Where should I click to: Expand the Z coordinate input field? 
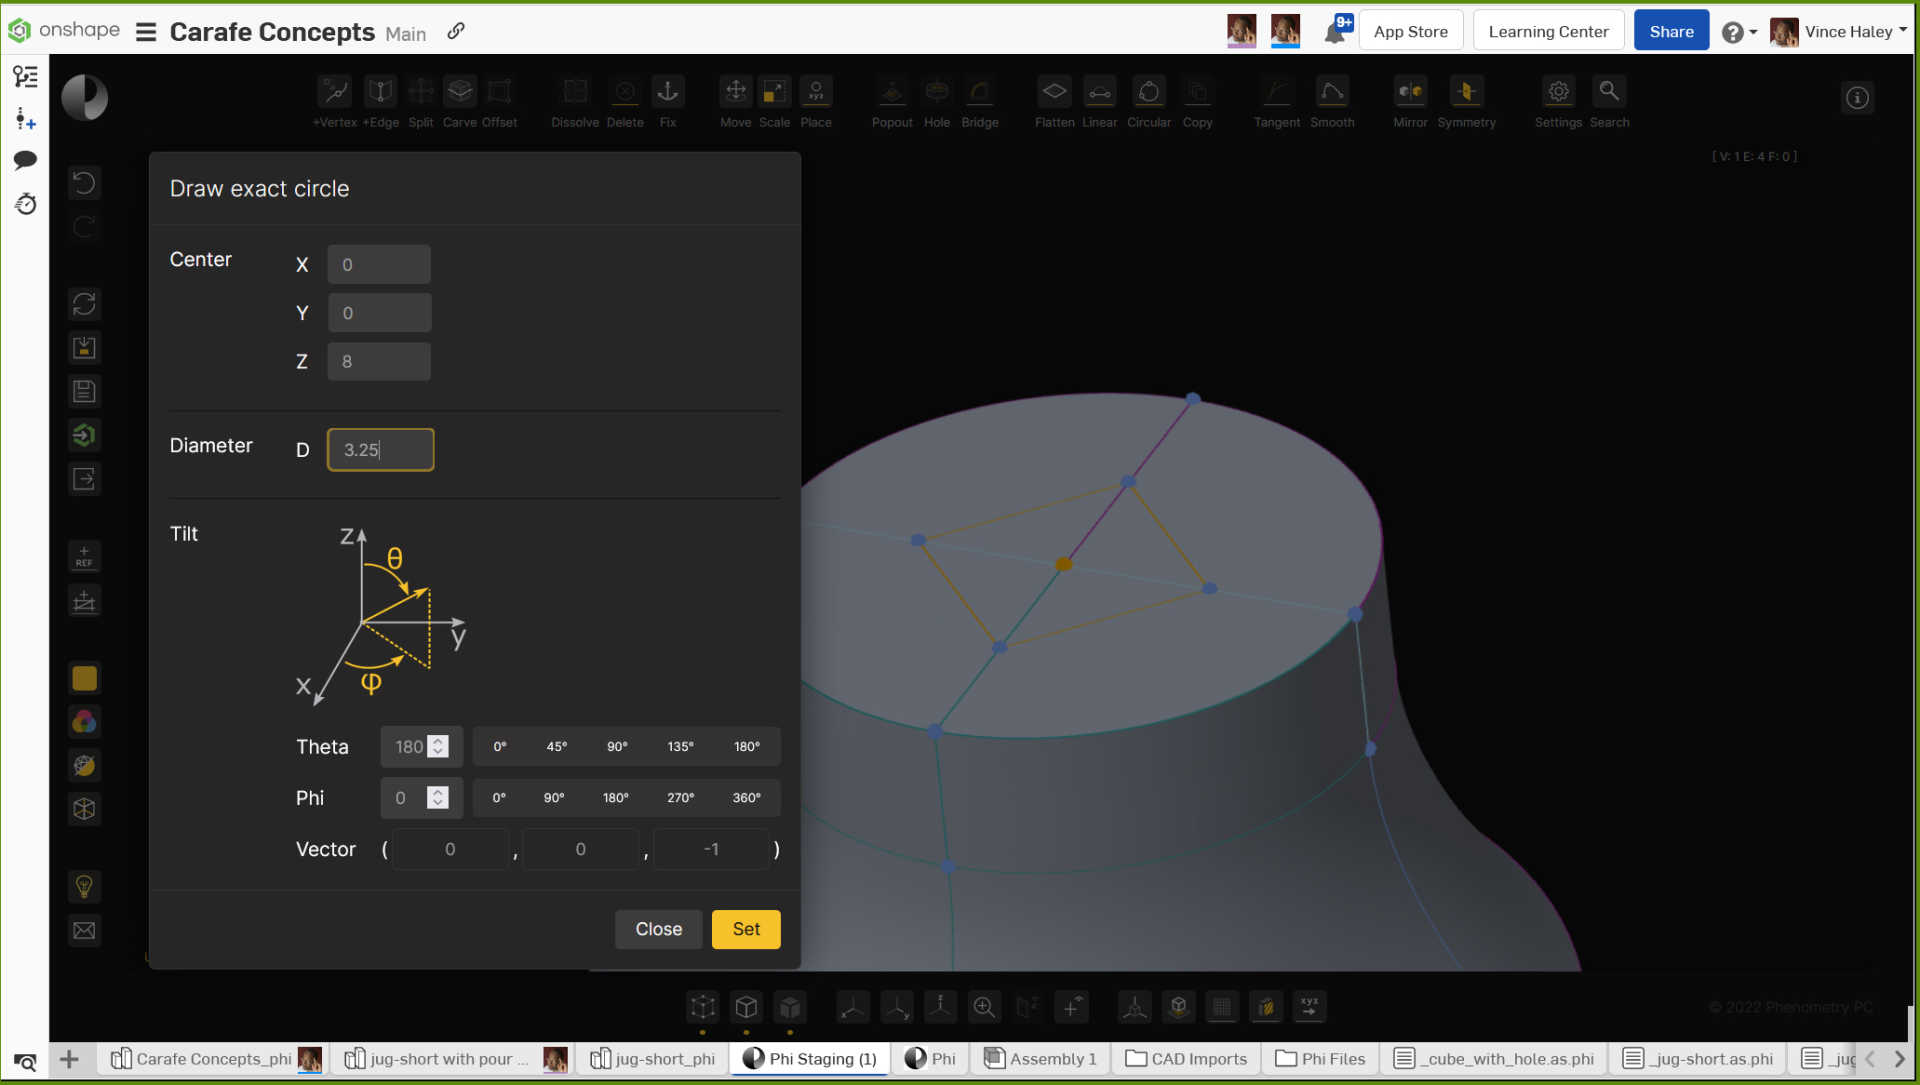coord(378,361)
